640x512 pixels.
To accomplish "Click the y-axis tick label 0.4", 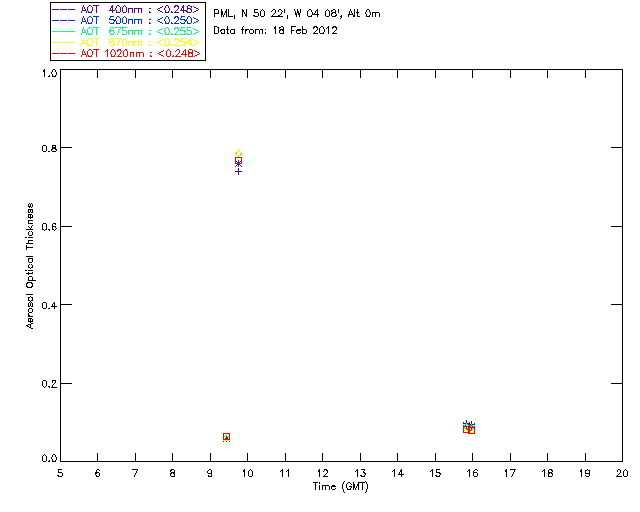I will click(49, 305).
